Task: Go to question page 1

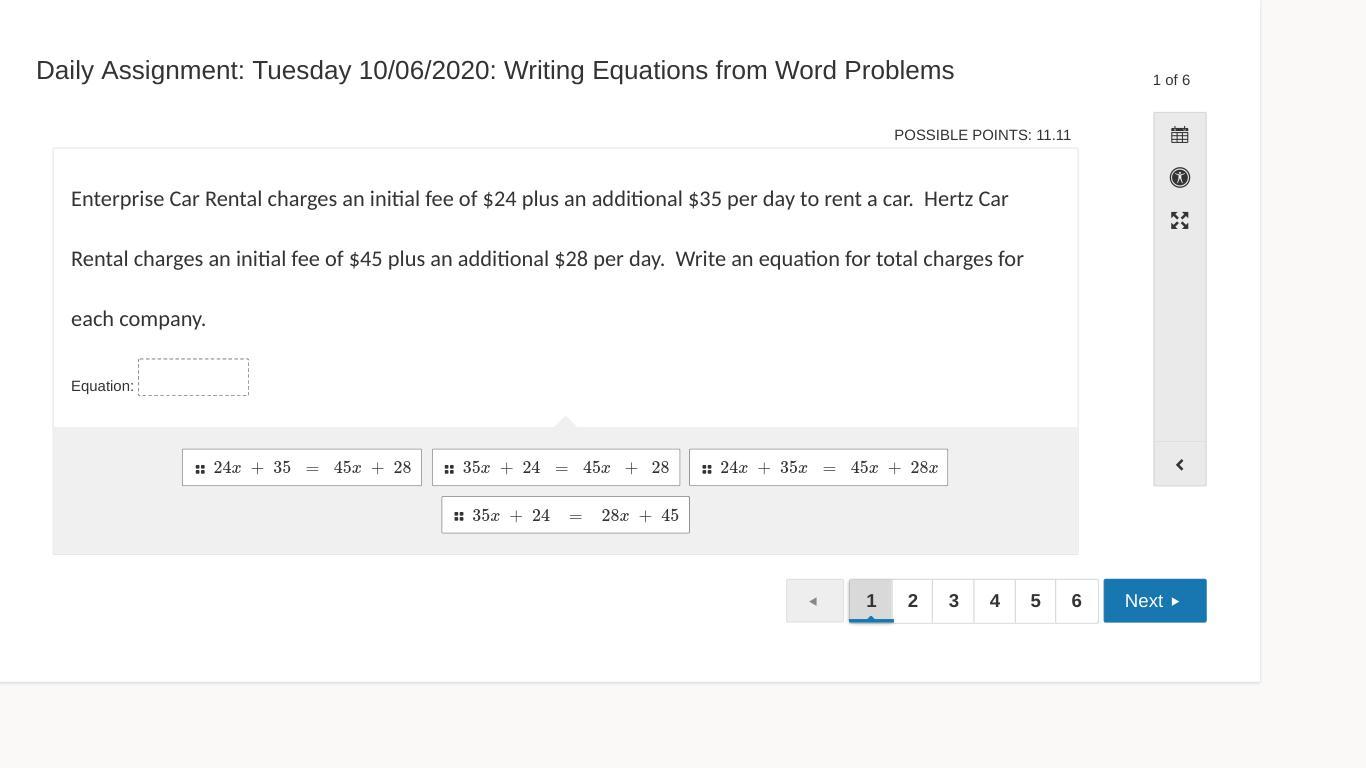Action: (871, 601)
